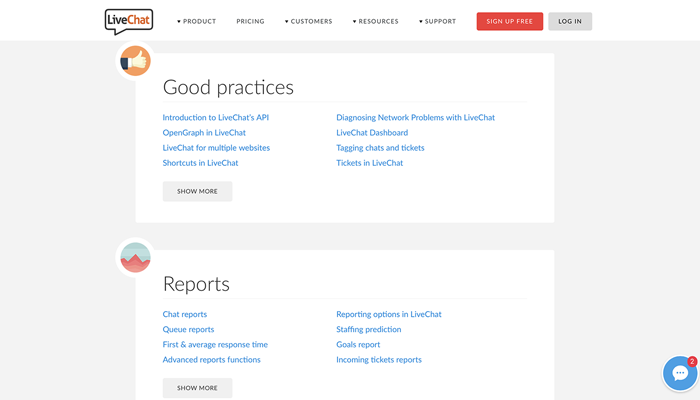The image size is (700, 400).
Task: Open Advanced reports functions link
Action: point(212,360)
